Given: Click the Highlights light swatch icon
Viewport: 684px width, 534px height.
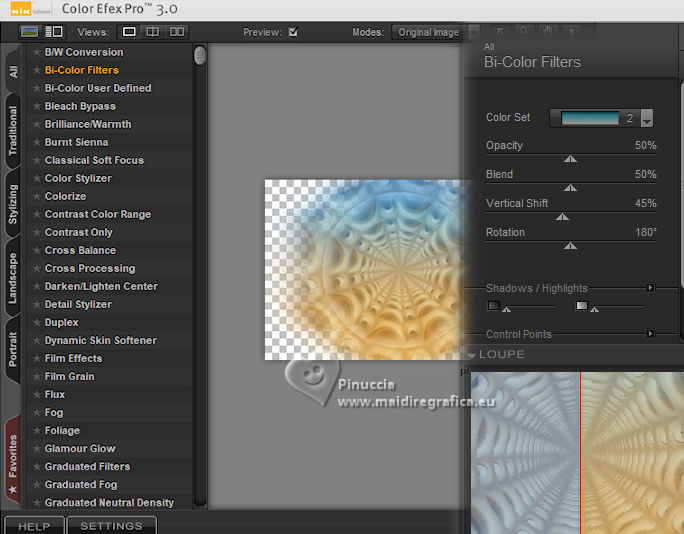Looking at the screenshot, I should (x=581, y=305).
